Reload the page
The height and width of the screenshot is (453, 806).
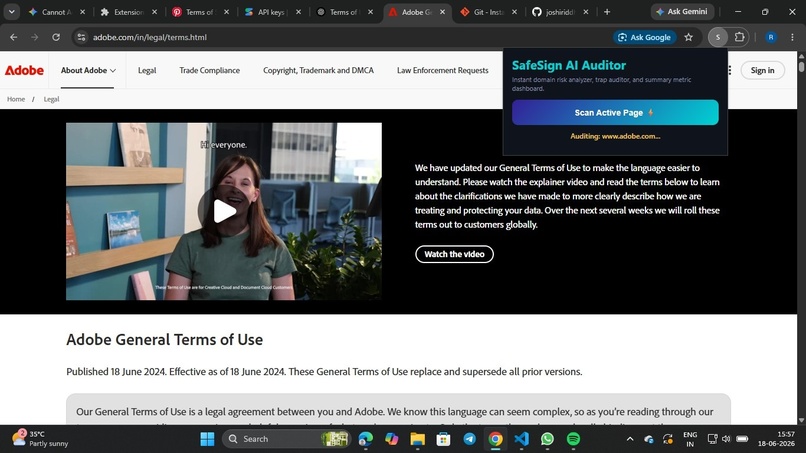pos(56,37)
